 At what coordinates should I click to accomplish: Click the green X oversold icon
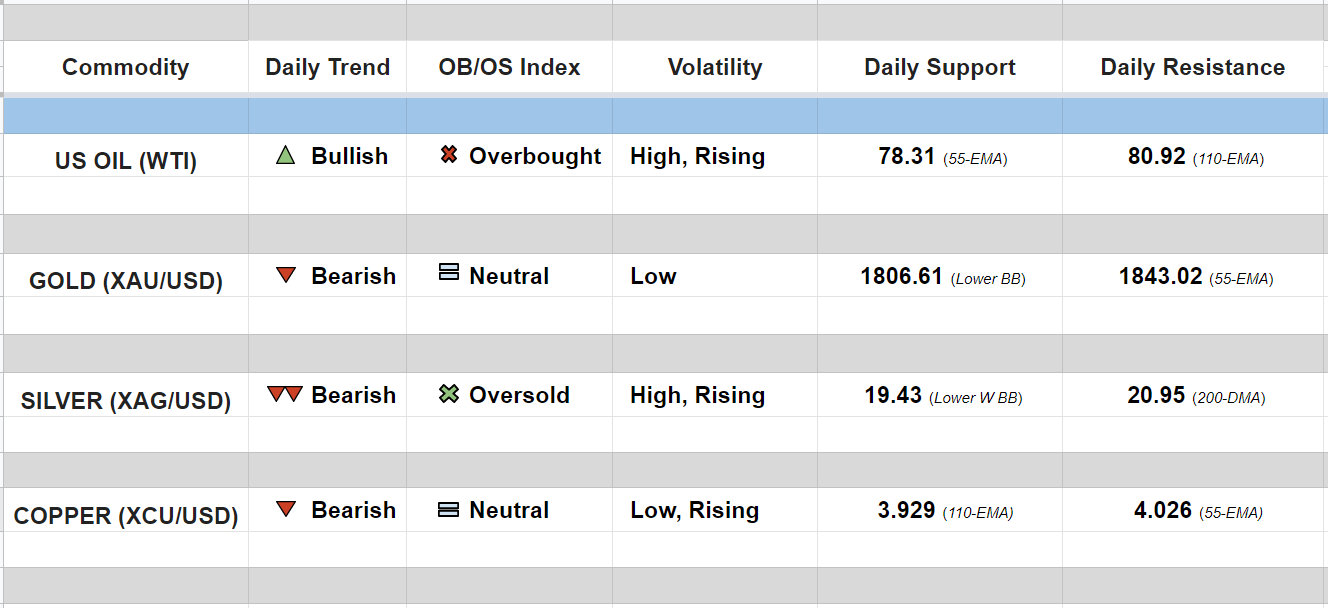click(x=449, y=394)
